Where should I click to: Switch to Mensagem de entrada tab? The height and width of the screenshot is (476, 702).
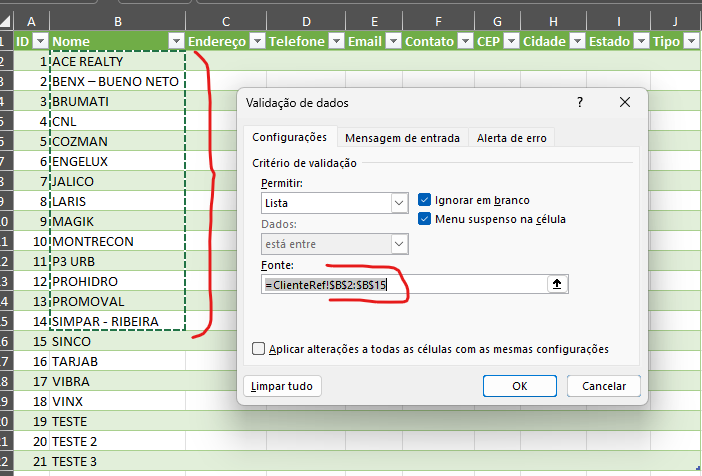point(401,138)
